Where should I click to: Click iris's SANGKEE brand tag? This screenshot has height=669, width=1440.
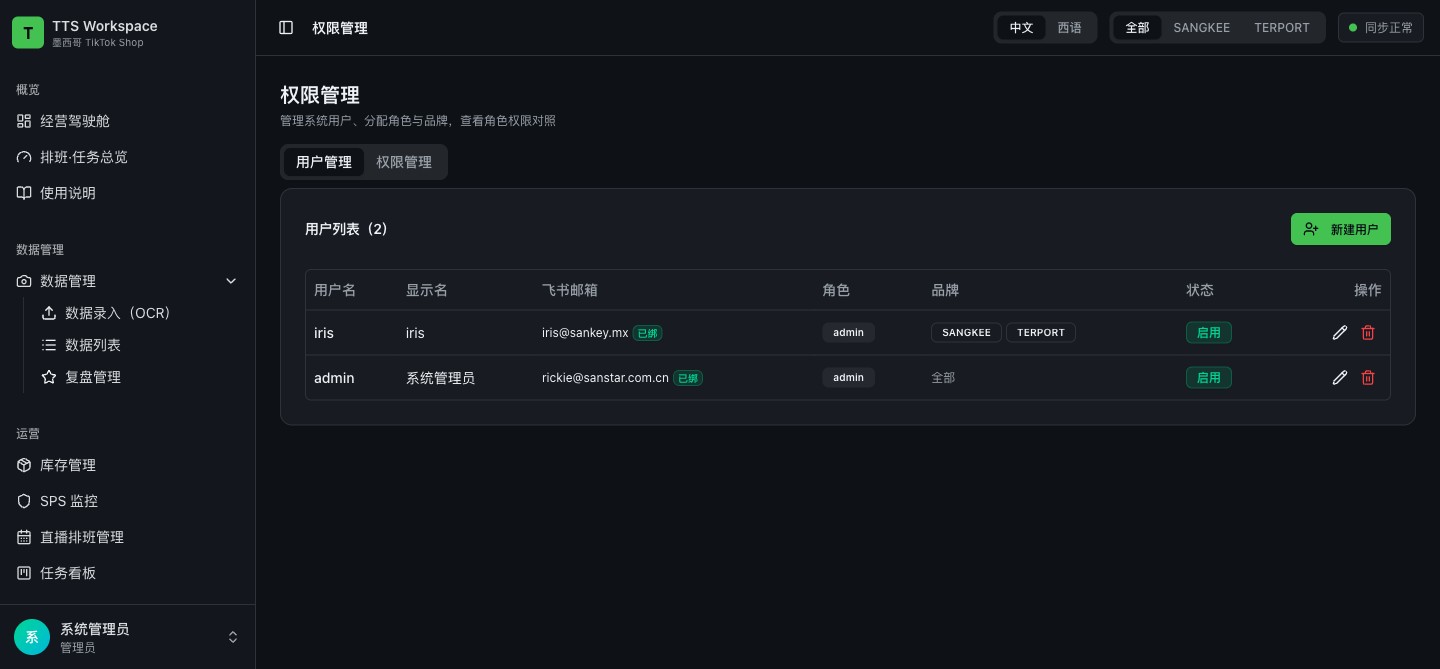click(966, 333)
